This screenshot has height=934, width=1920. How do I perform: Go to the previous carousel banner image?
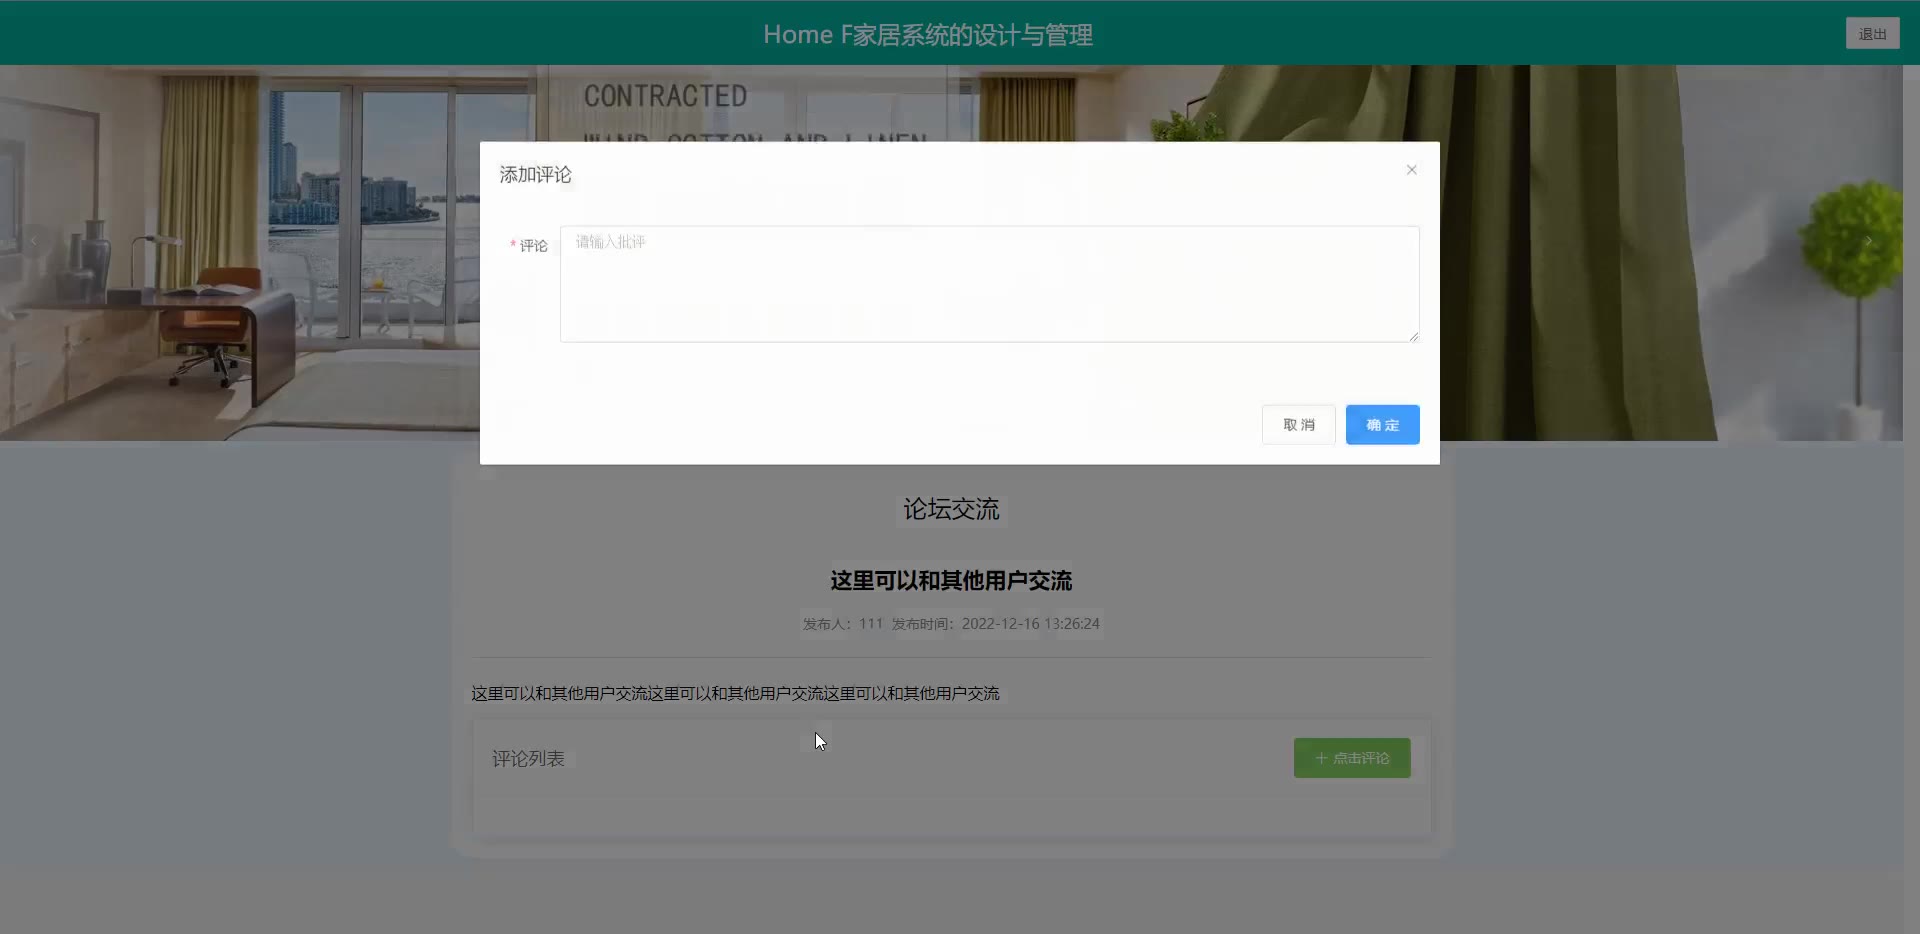pos(33,241)
